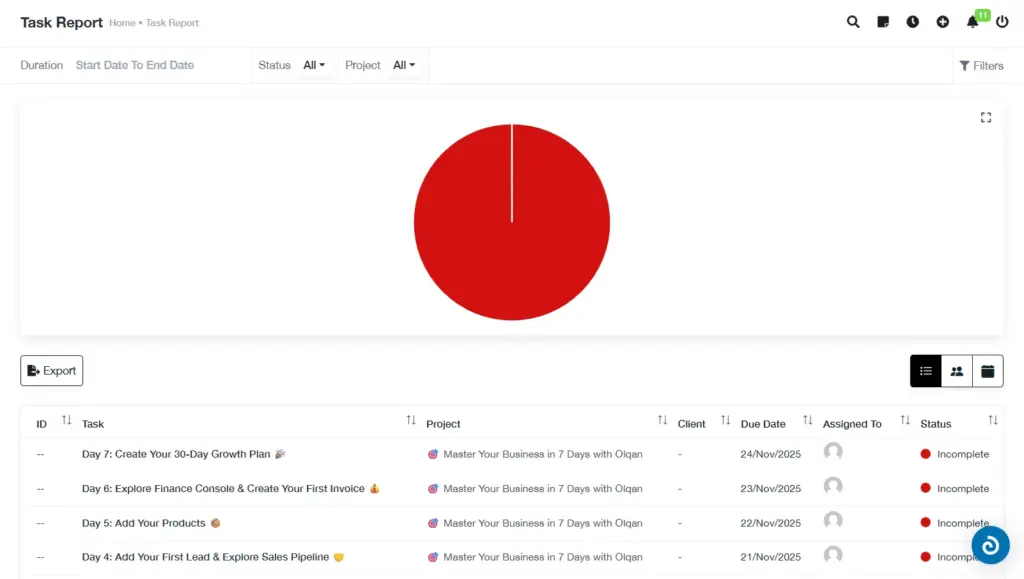Screen dimensions: 1024x579
Task: Open the Day 7 Growth Plan task
Action: (178, 454)
